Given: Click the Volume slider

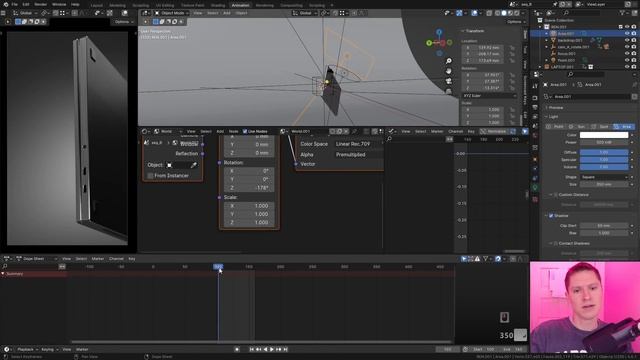Looking at the screenshot, I should pyautogui.click(x=604, y=167).
